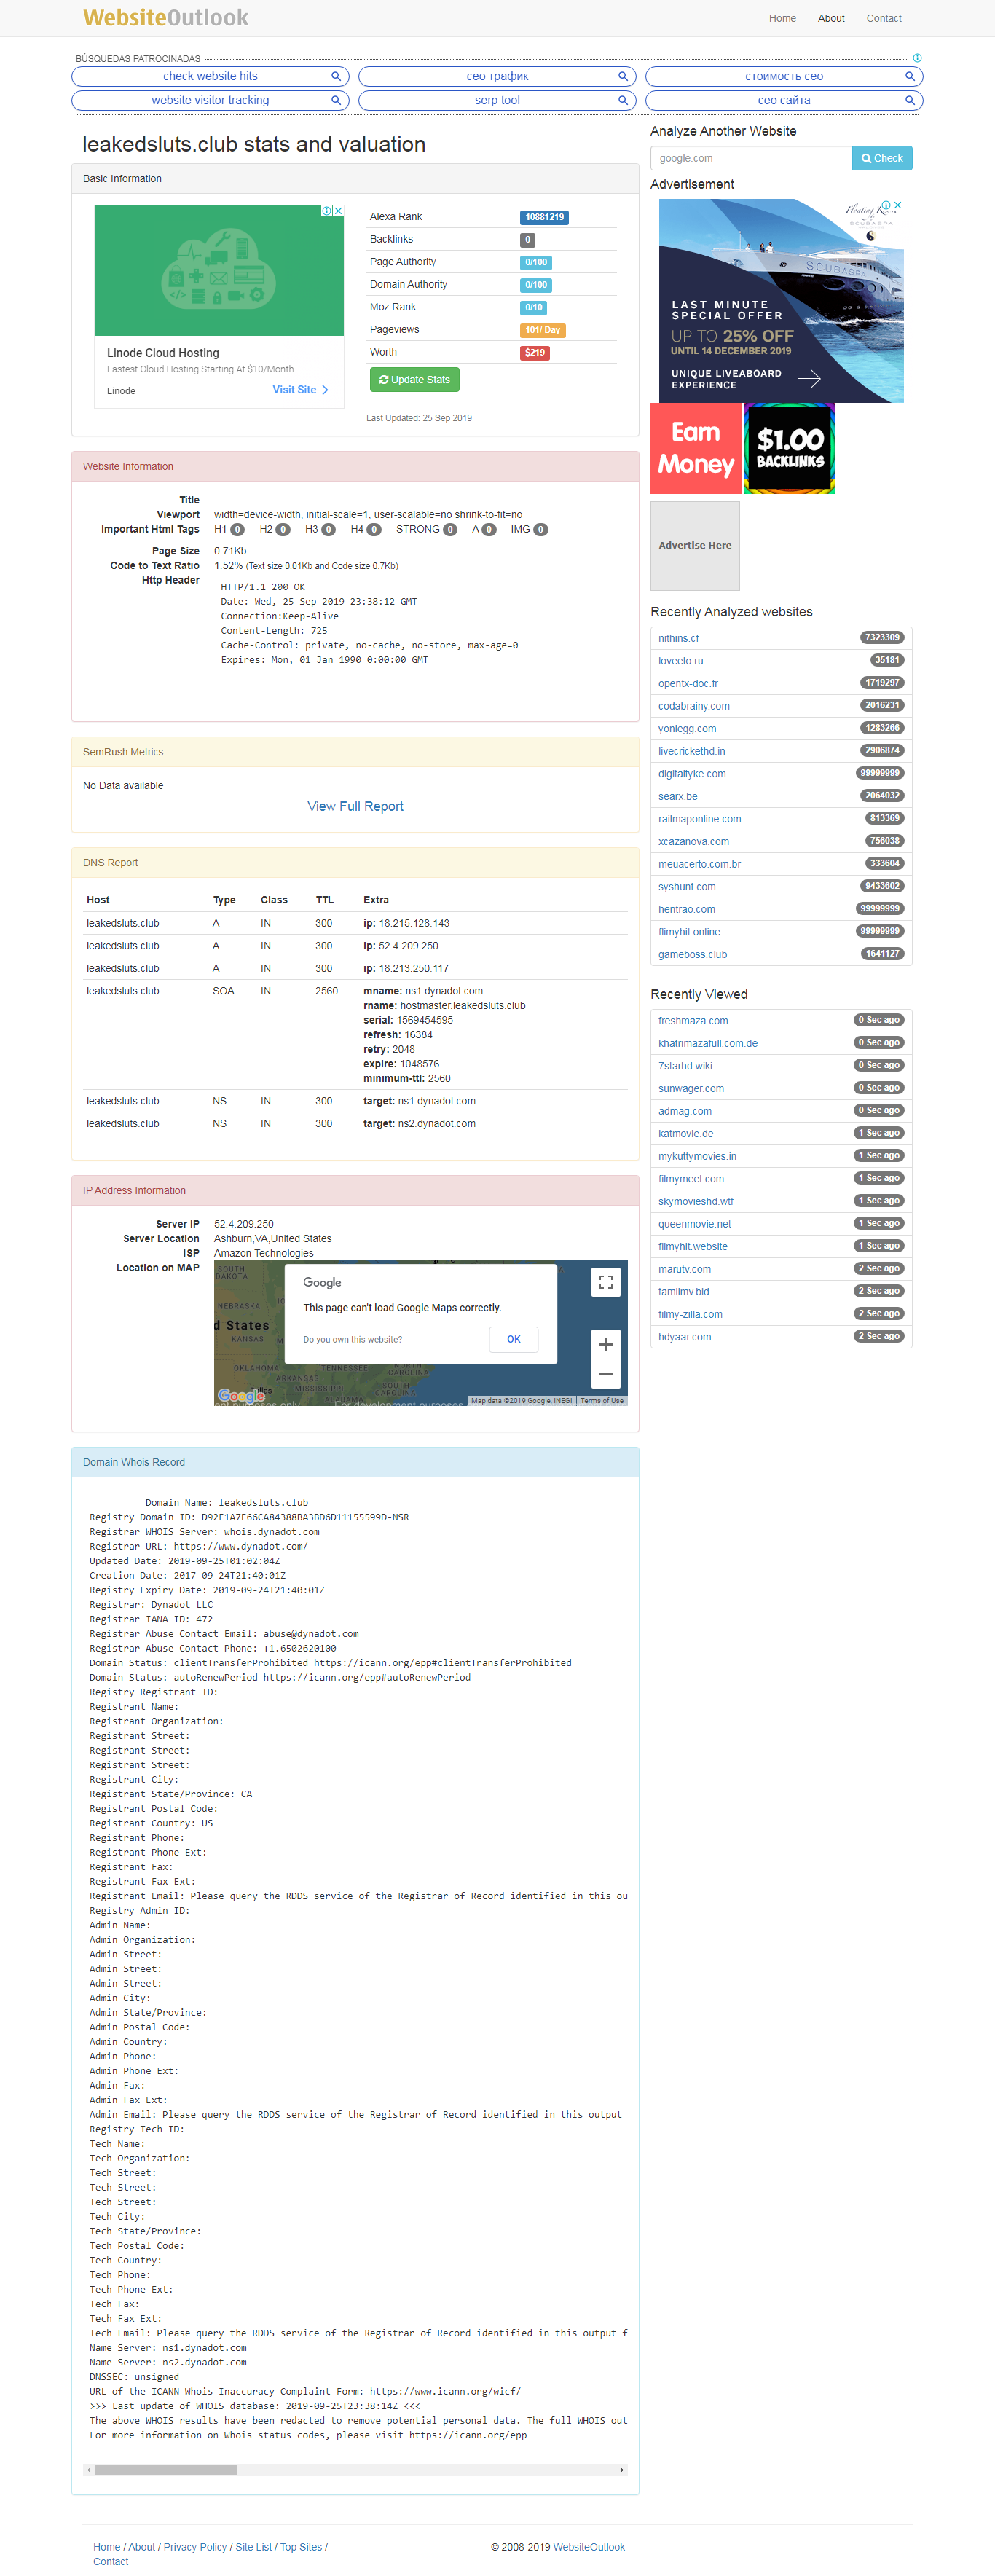
Task: Toggle map fullscreen view icon
Action: pyautogui.click(x=605, y=1282)
